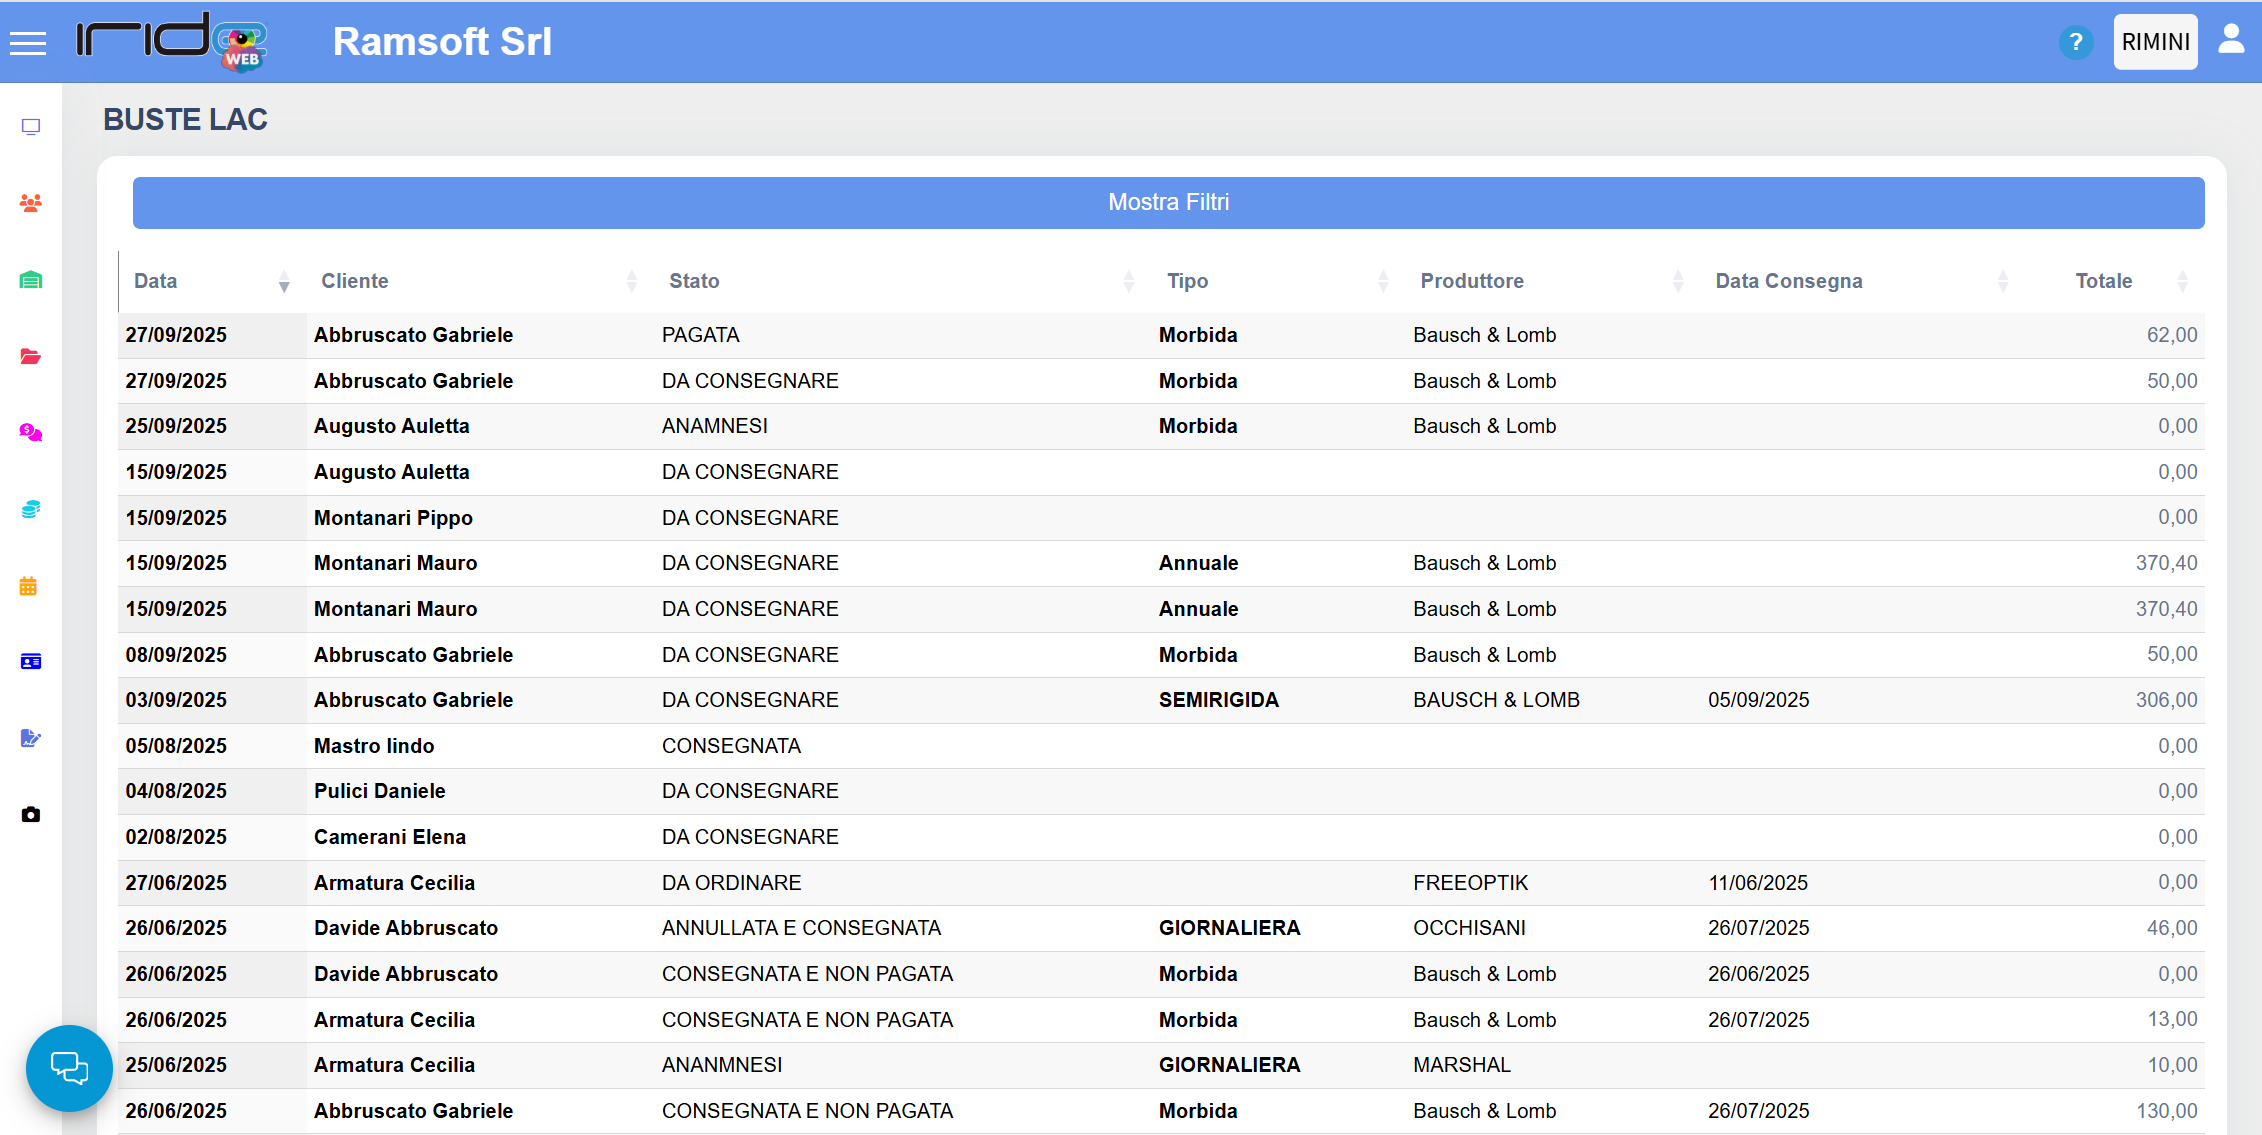The width and height of the screenshot is (2262, 1135).
Task: Click the coins stack sidebar icon
Action: [31, 509]
